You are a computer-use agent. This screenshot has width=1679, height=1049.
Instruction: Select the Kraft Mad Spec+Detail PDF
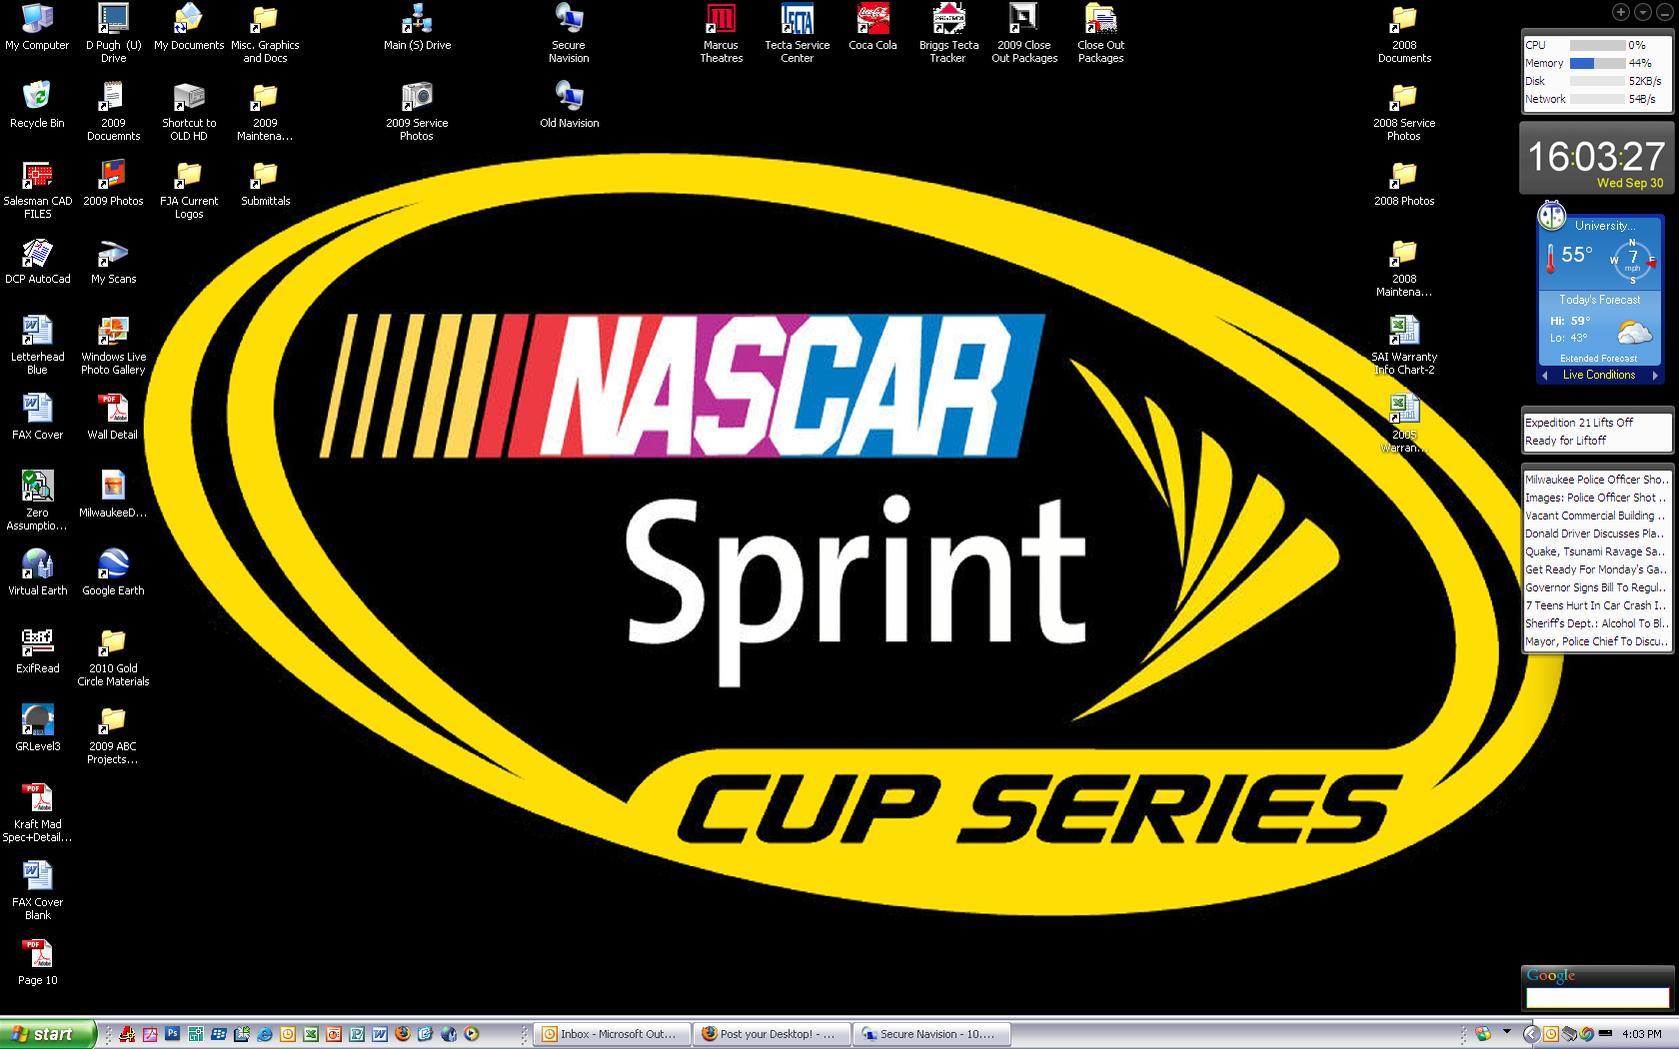pos(37,812)
